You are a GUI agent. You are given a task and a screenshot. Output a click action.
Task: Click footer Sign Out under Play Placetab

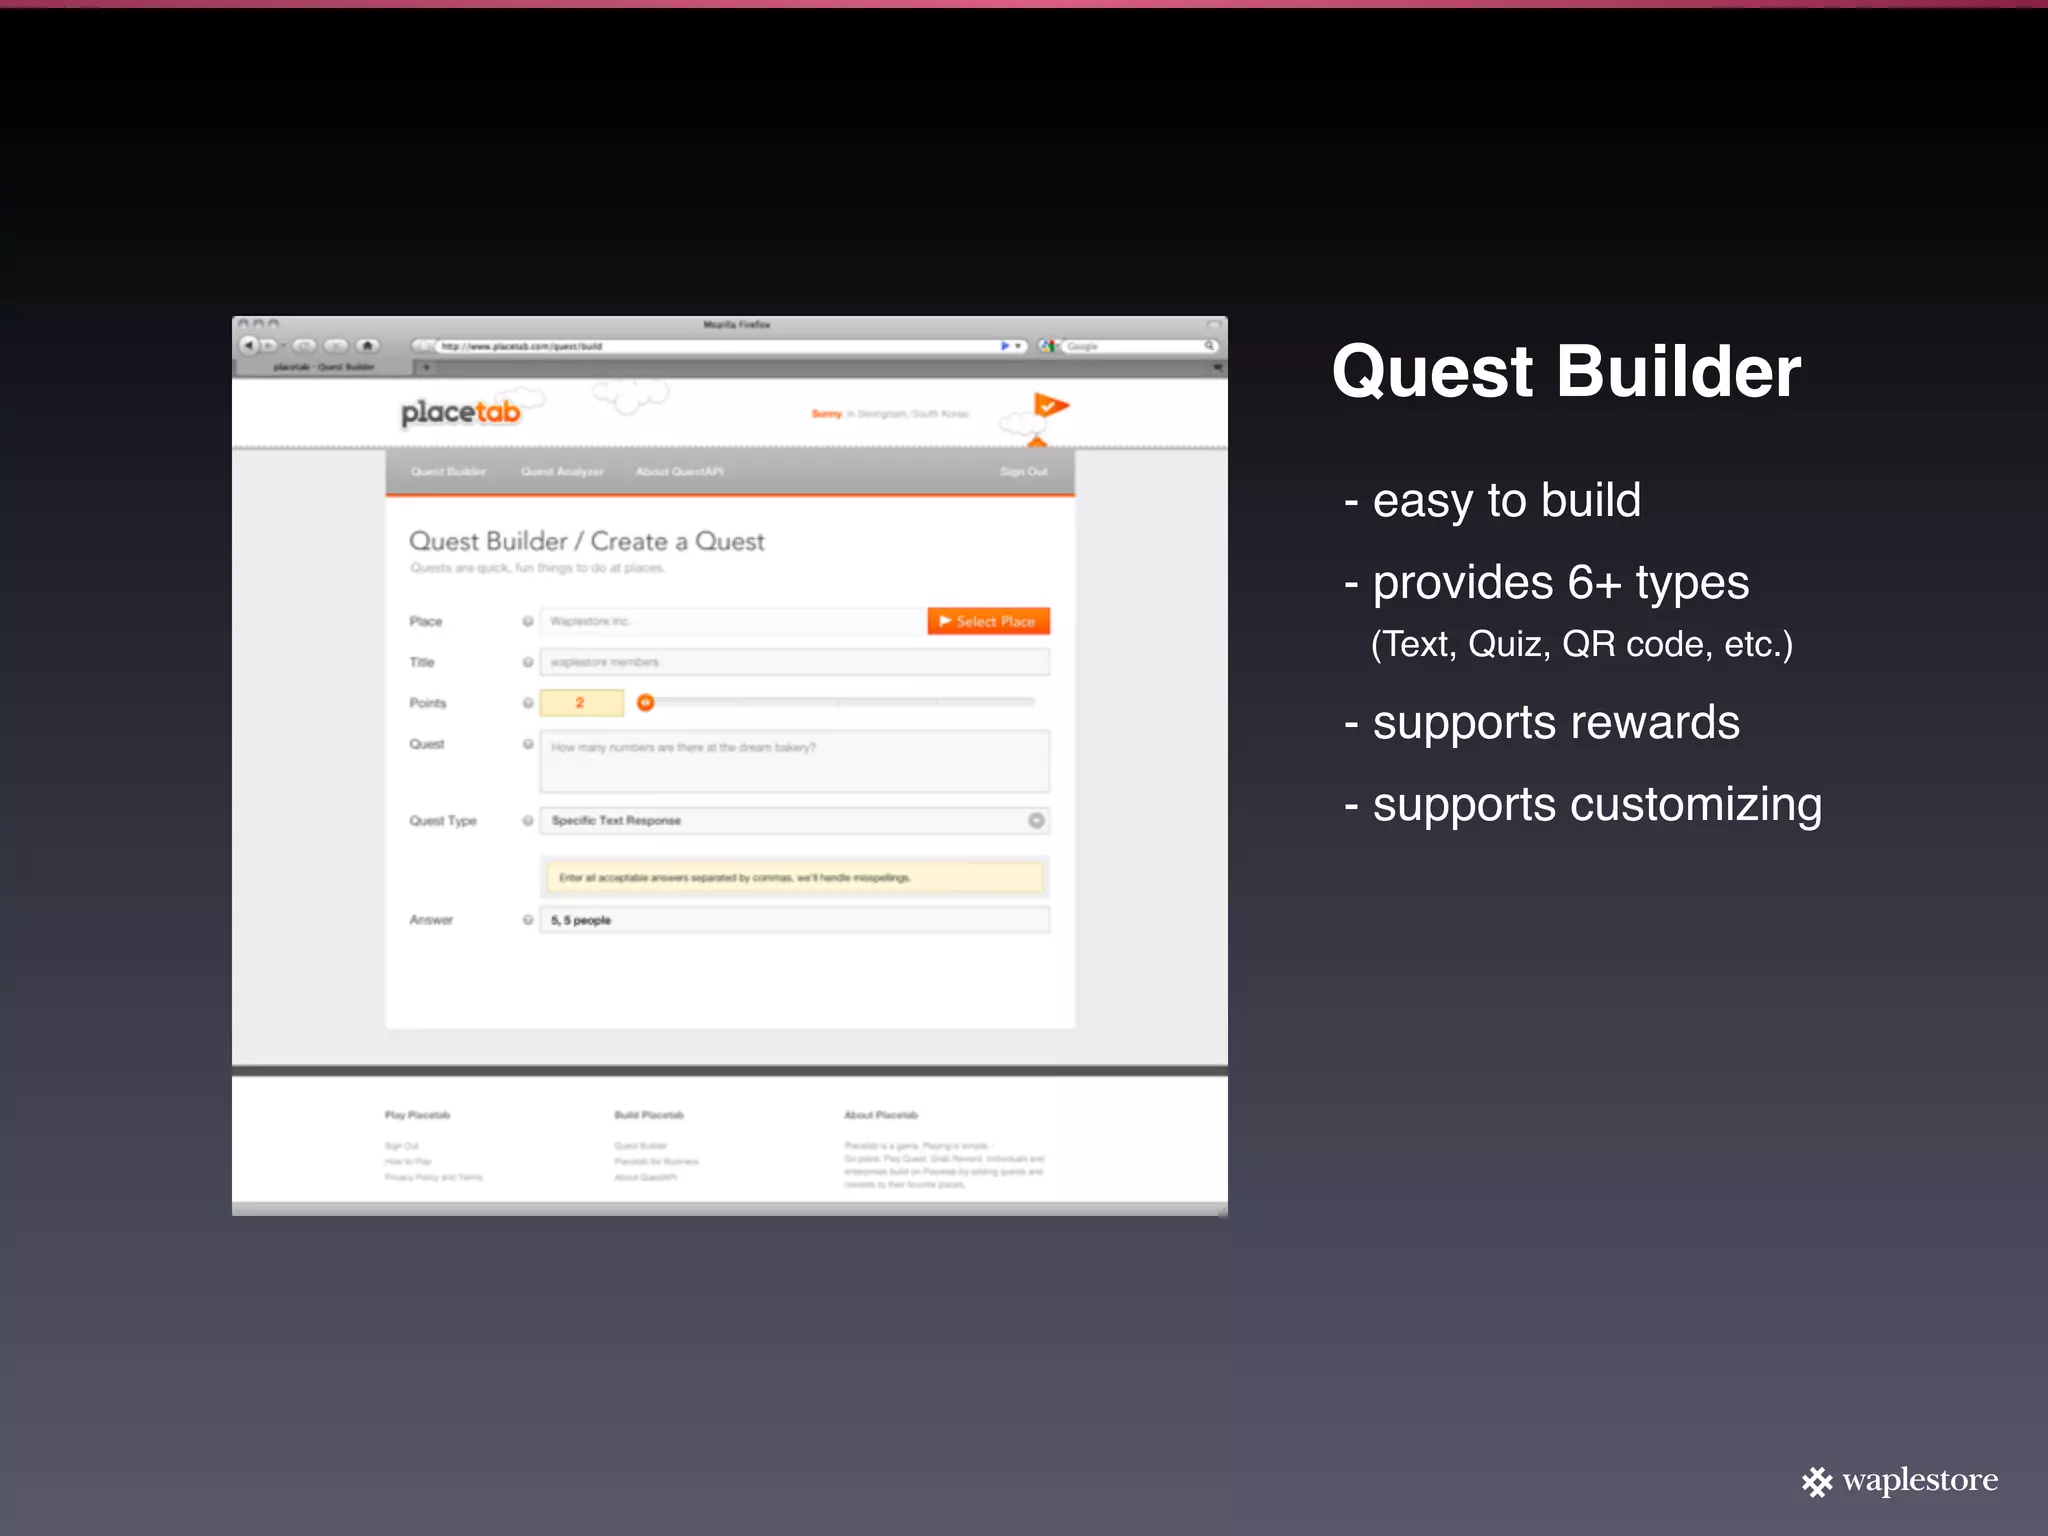tap(402, 1146)
